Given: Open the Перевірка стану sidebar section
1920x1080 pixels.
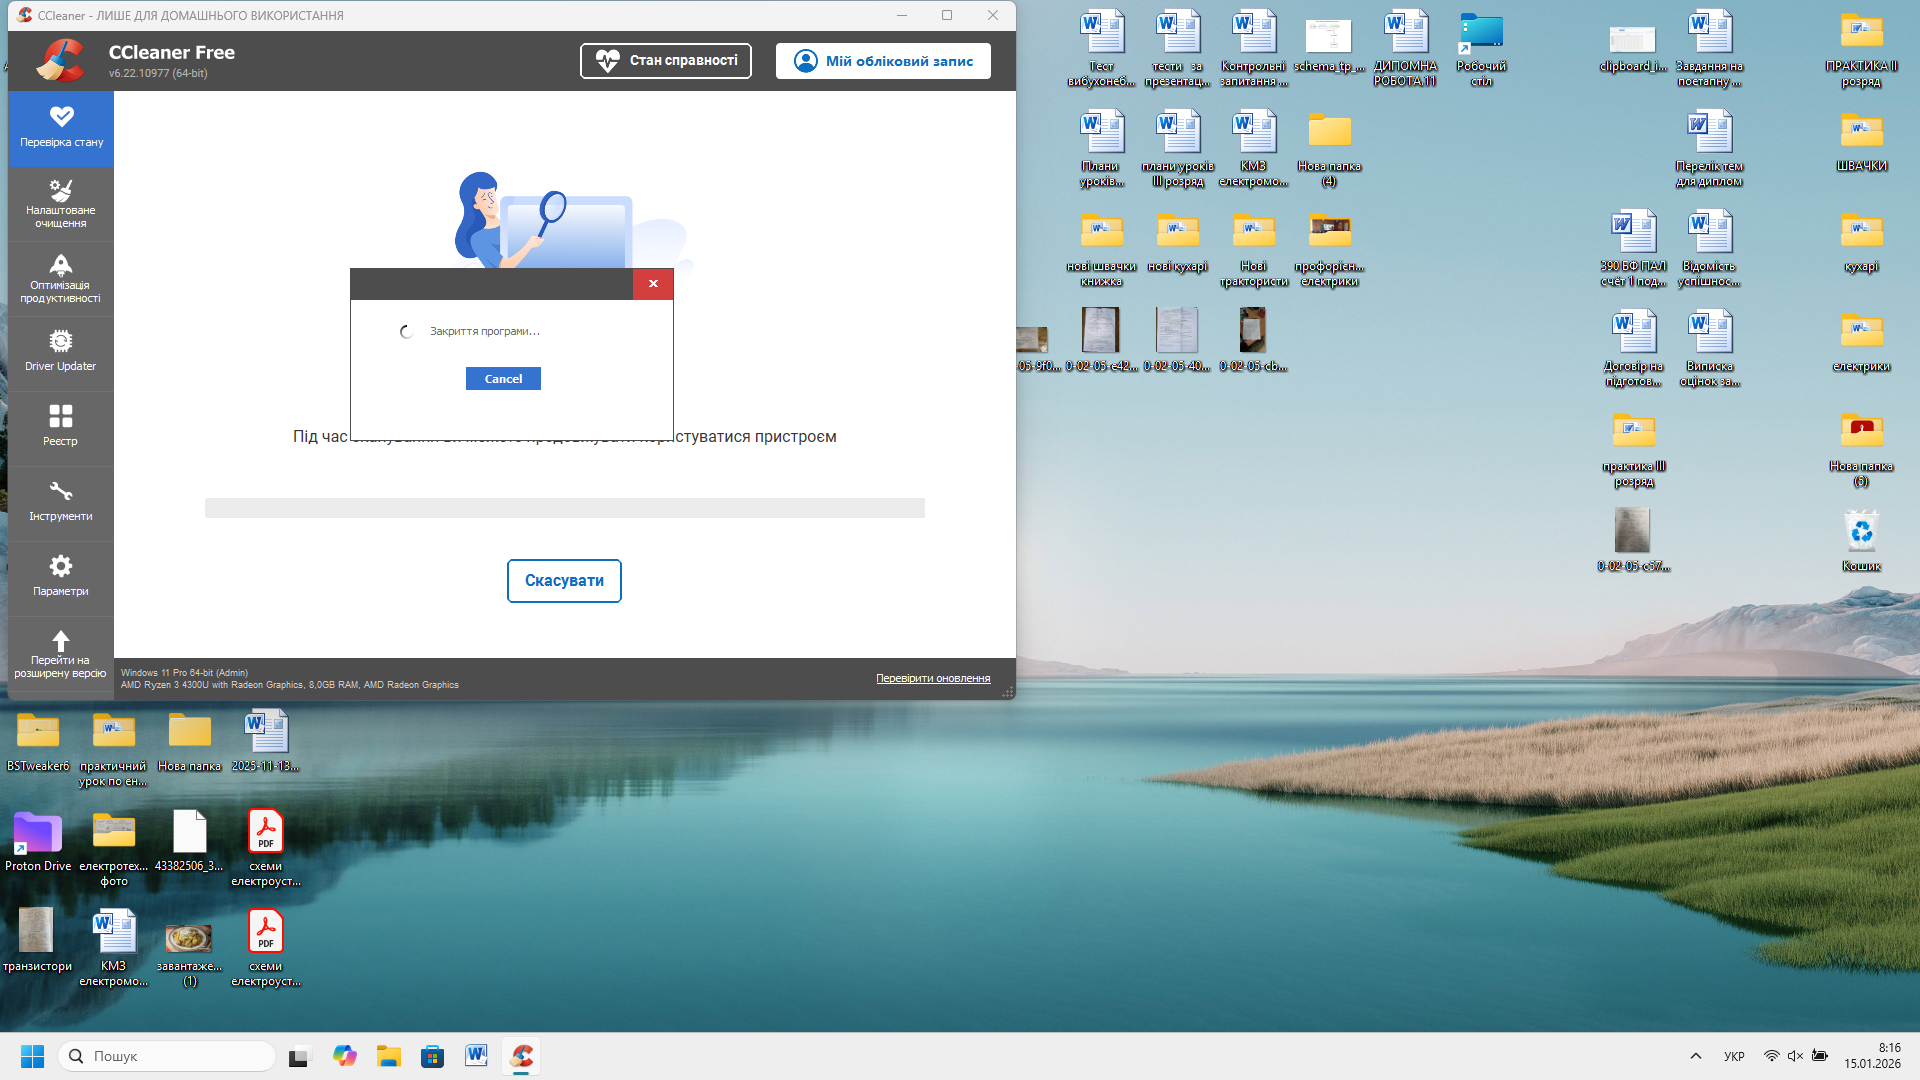Looking at the screenshot, I should coord(61,128).
